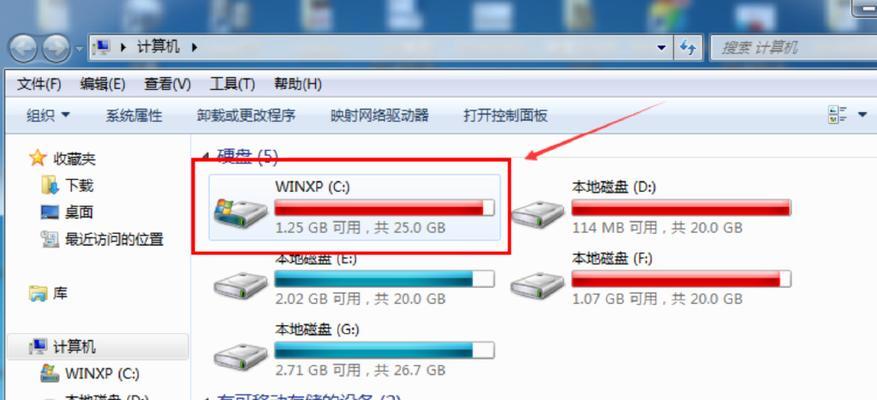This screenshot has height=400, width=877.
Task: Click the C: drive red usage bar
Action: coord(384,208)
